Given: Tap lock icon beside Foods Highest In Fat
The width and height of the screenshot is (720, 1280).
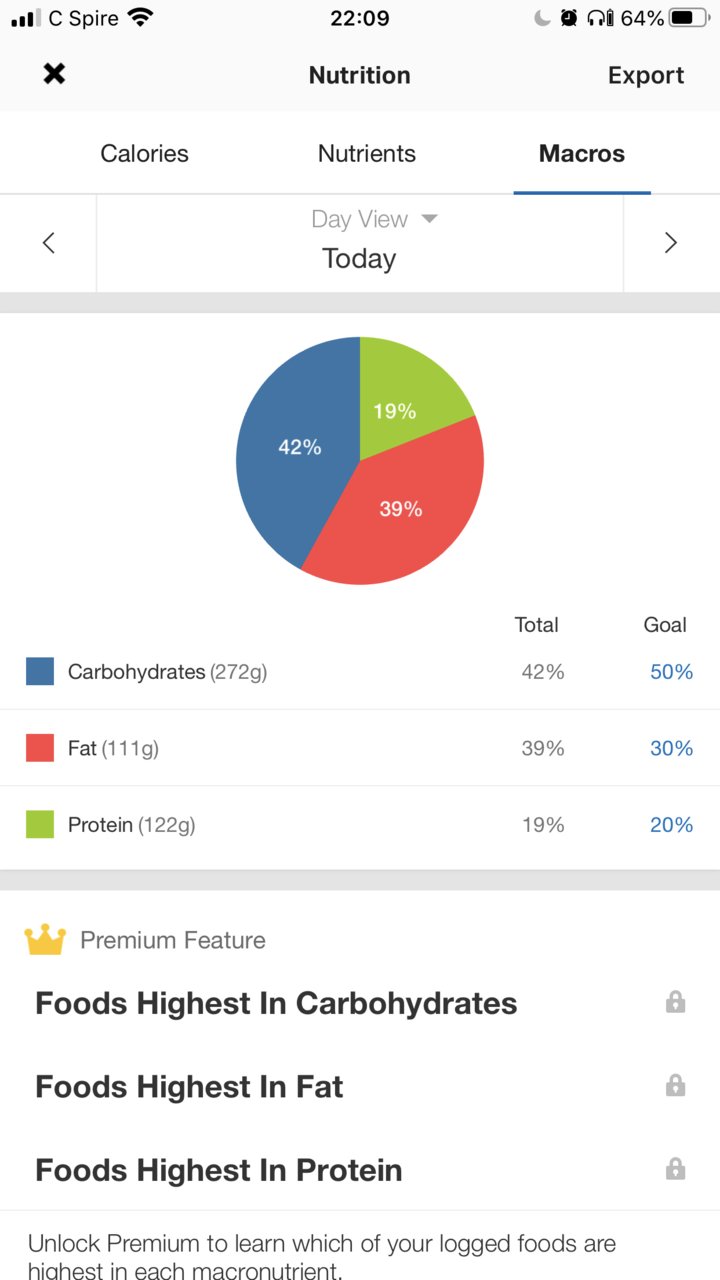Looking at the screenshot, I should click(676, 1085).
